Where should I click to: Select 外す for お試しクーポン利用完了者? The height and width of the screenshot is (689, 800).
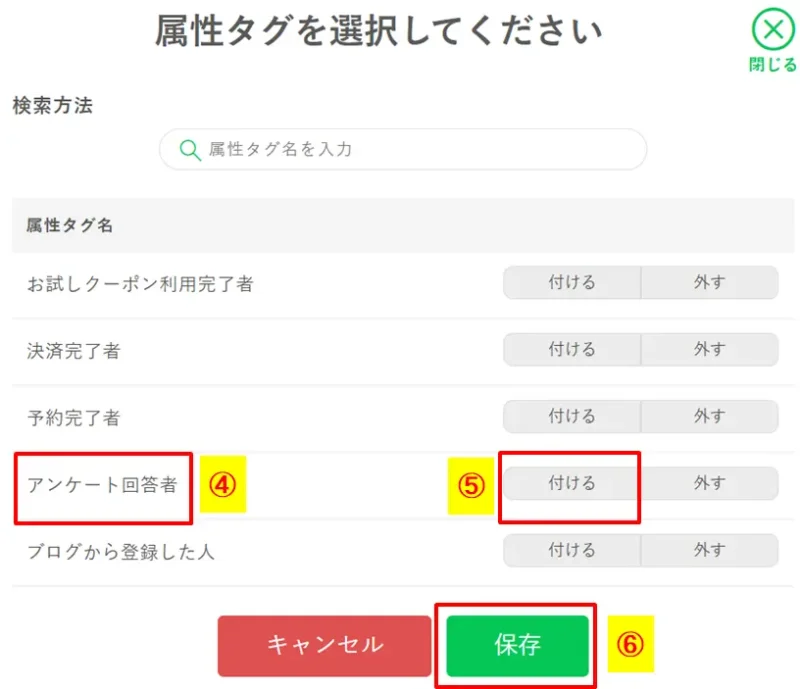click(x=710, y=283)
